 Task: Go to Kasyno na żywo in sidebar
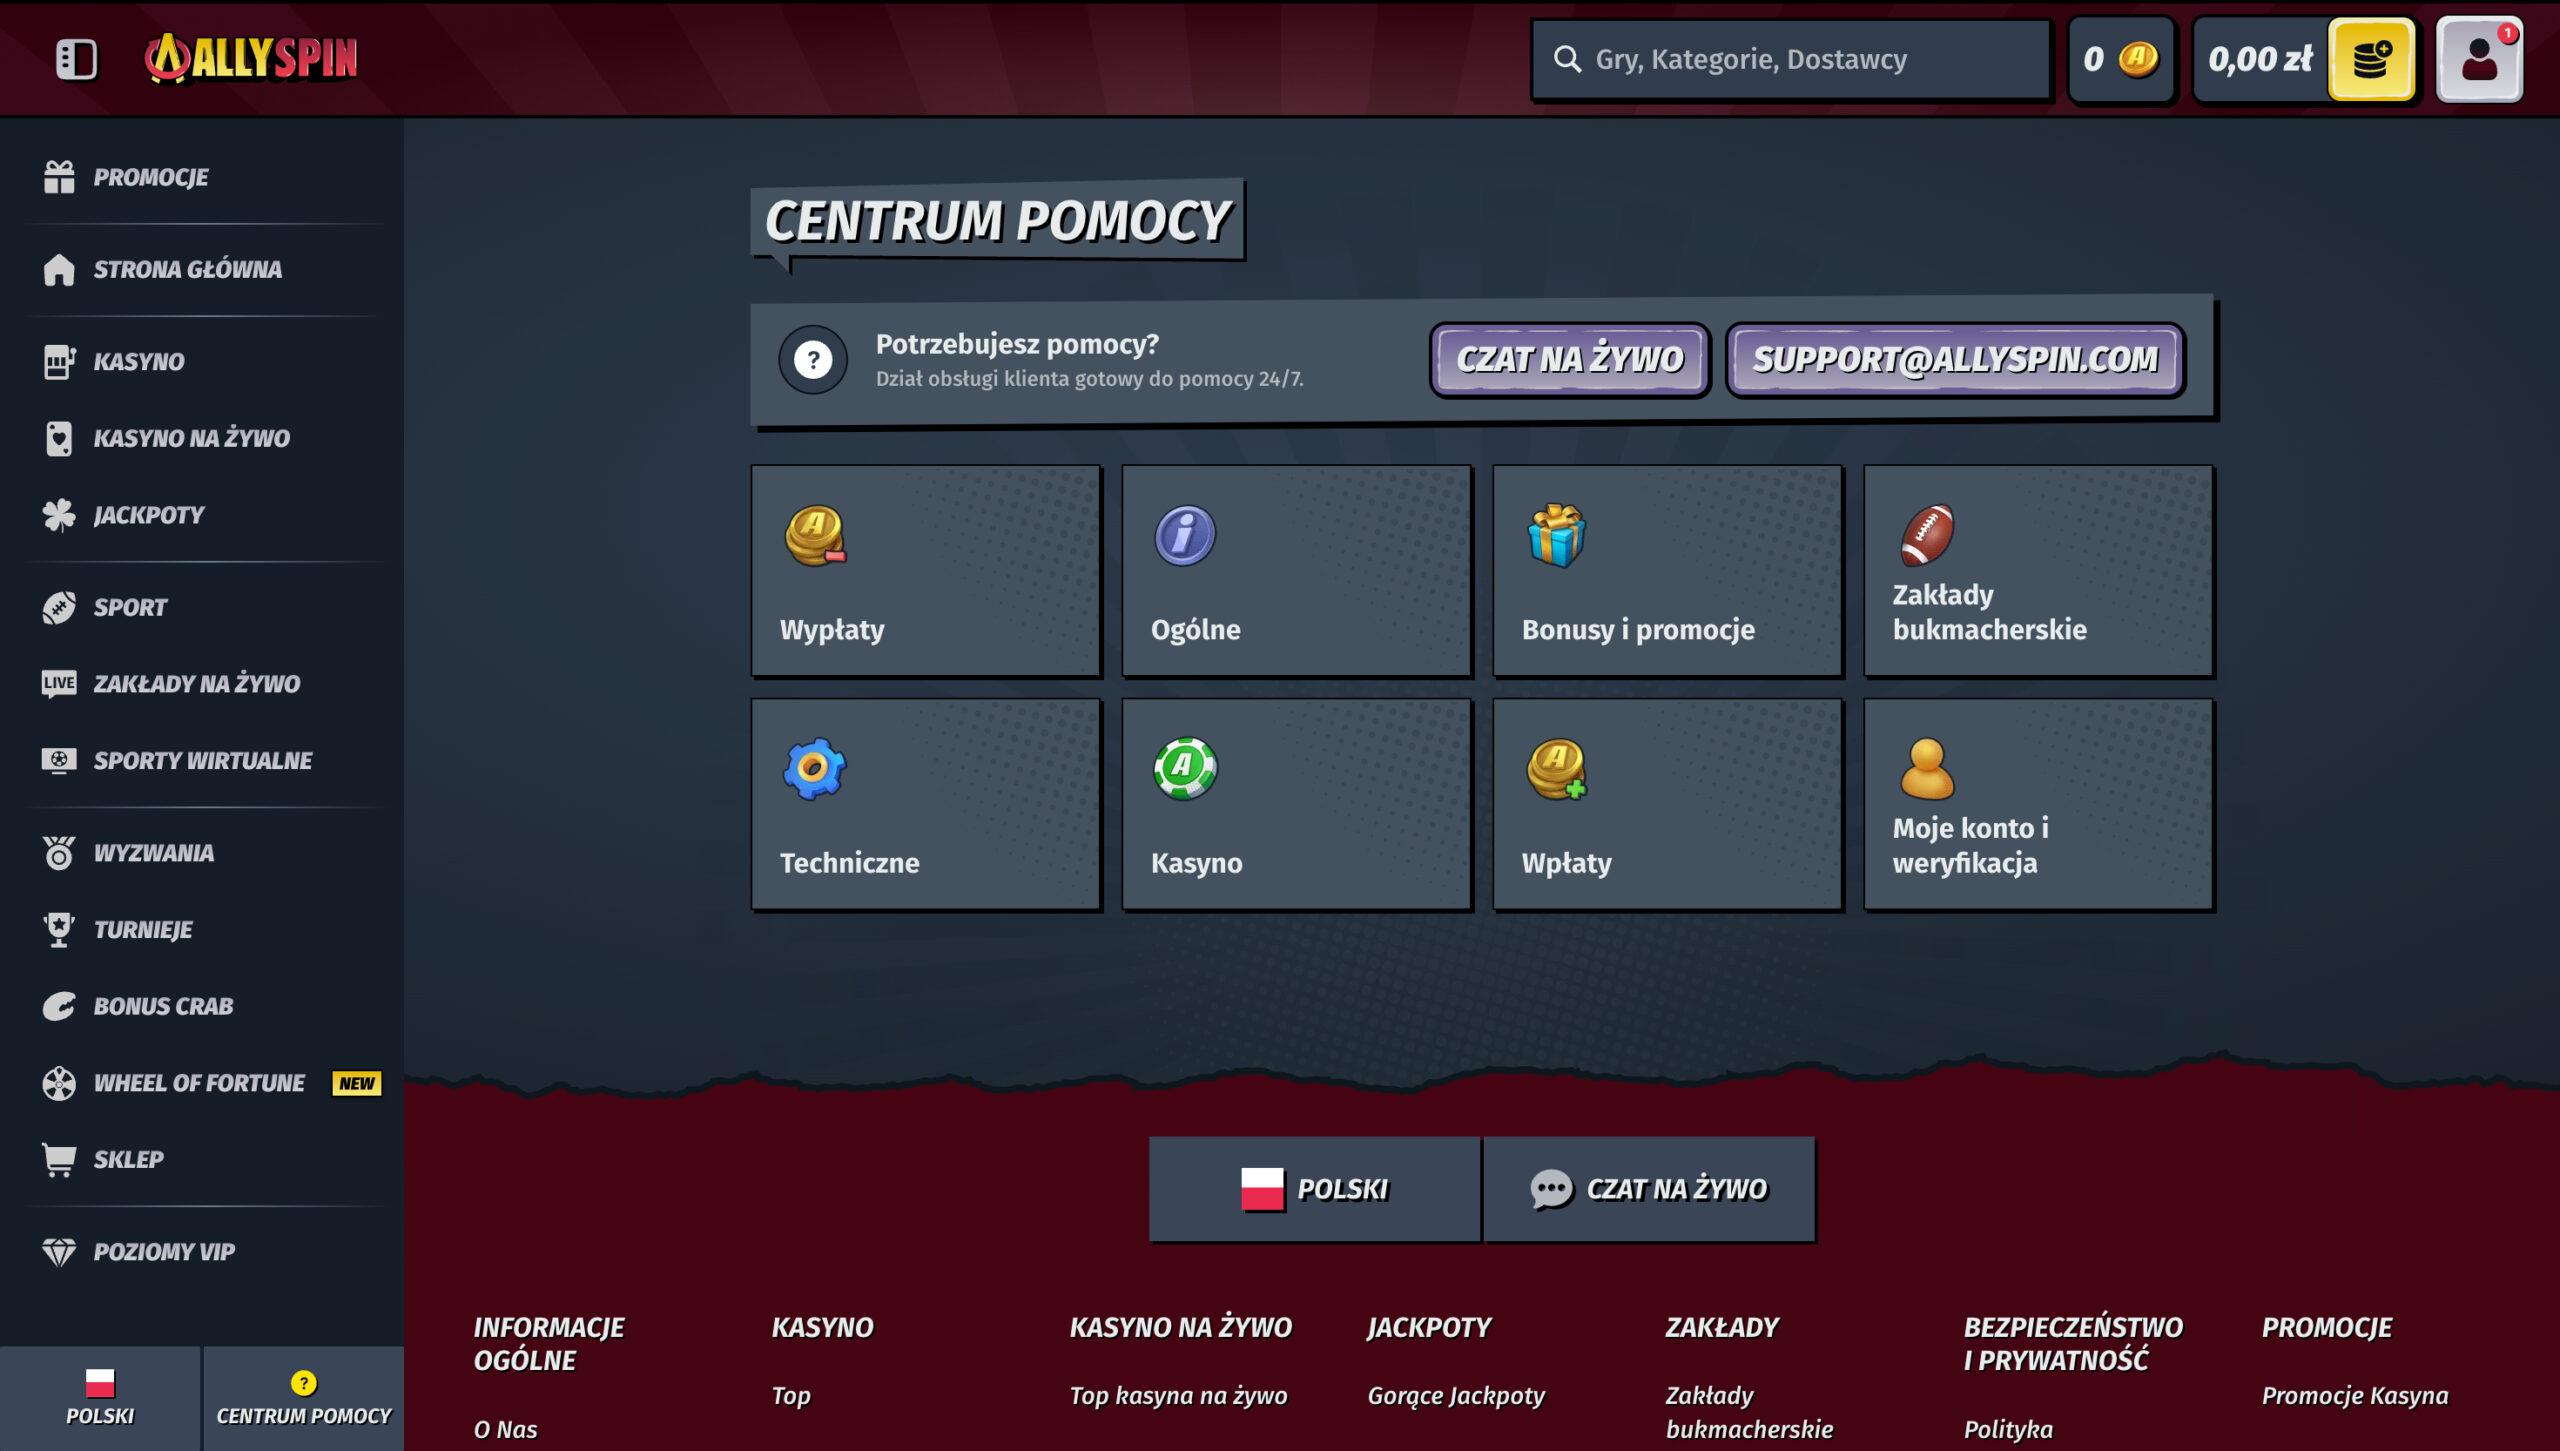pyautogui.click(x=191, y=438)
